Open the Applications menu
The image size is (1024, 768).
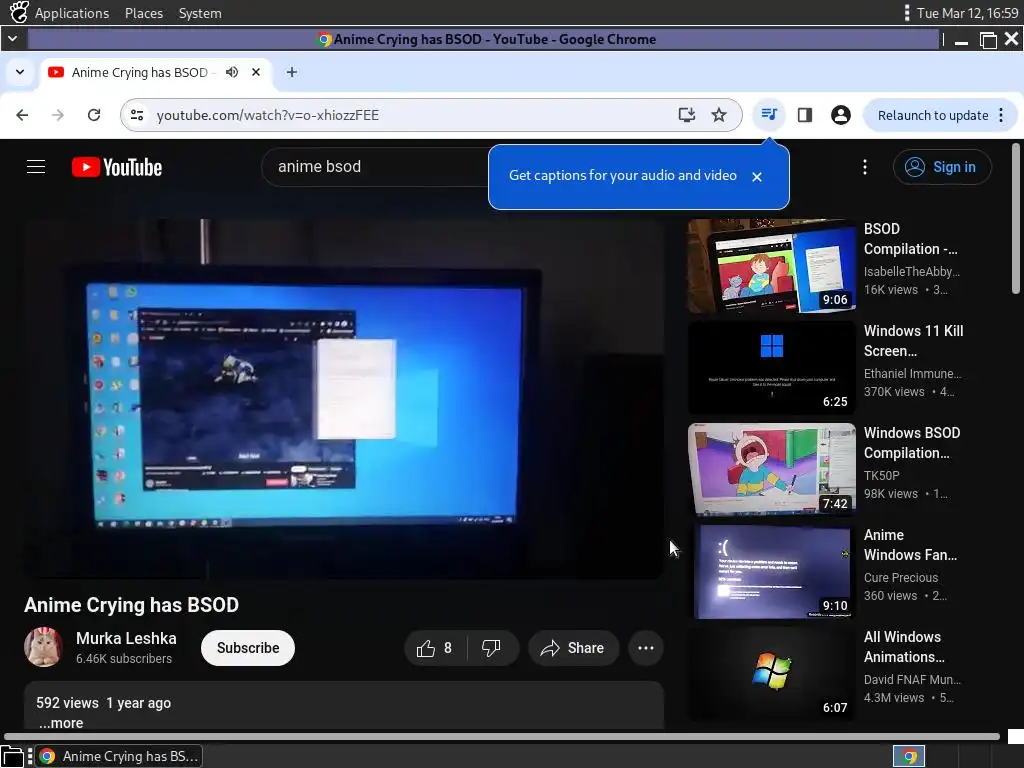click(x=72, y=13)
